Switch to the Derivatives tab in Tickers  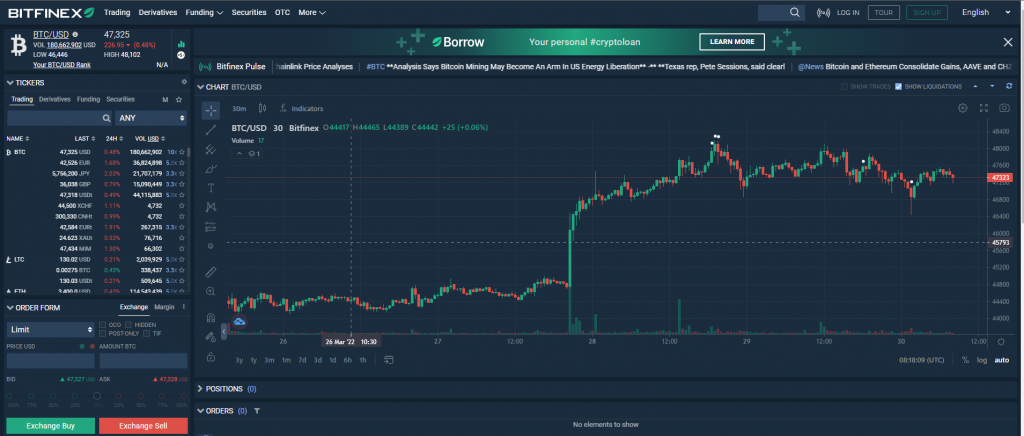pos(55,100)
